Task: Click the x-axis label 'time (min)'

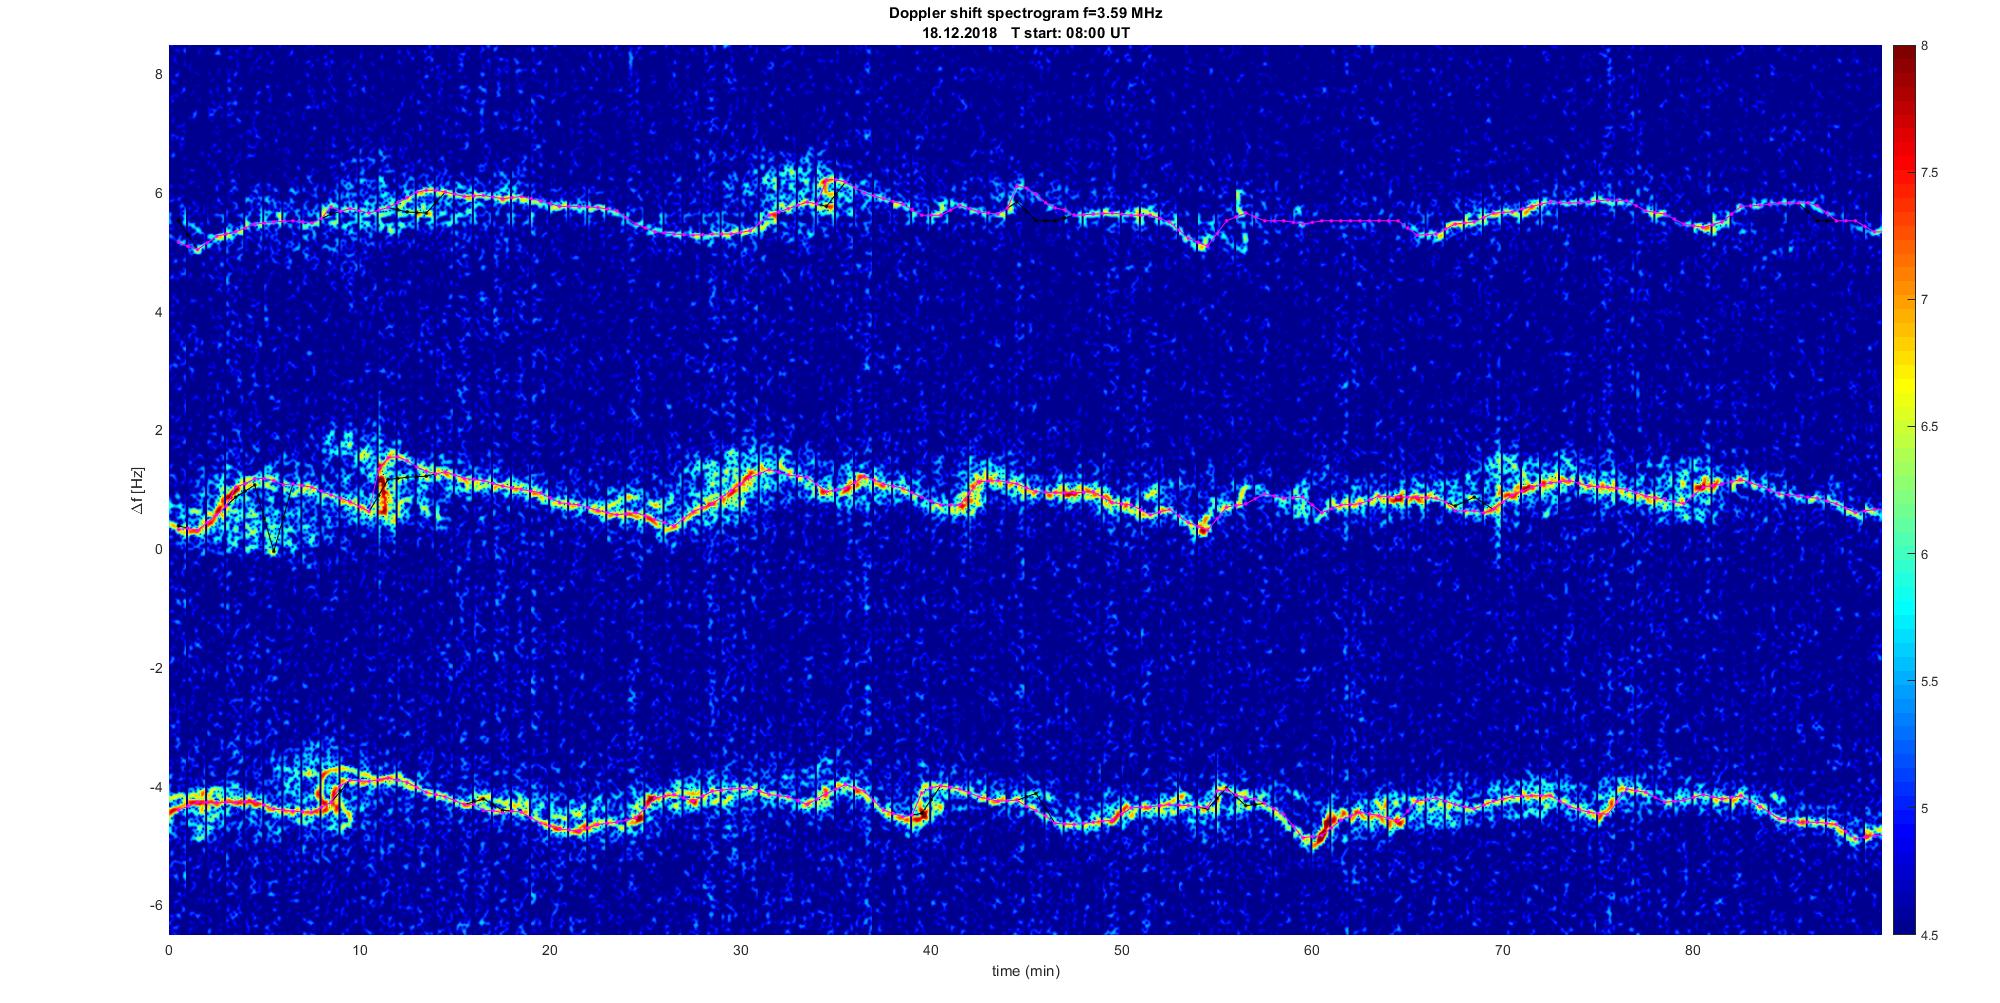Action: coord(1025,971)
